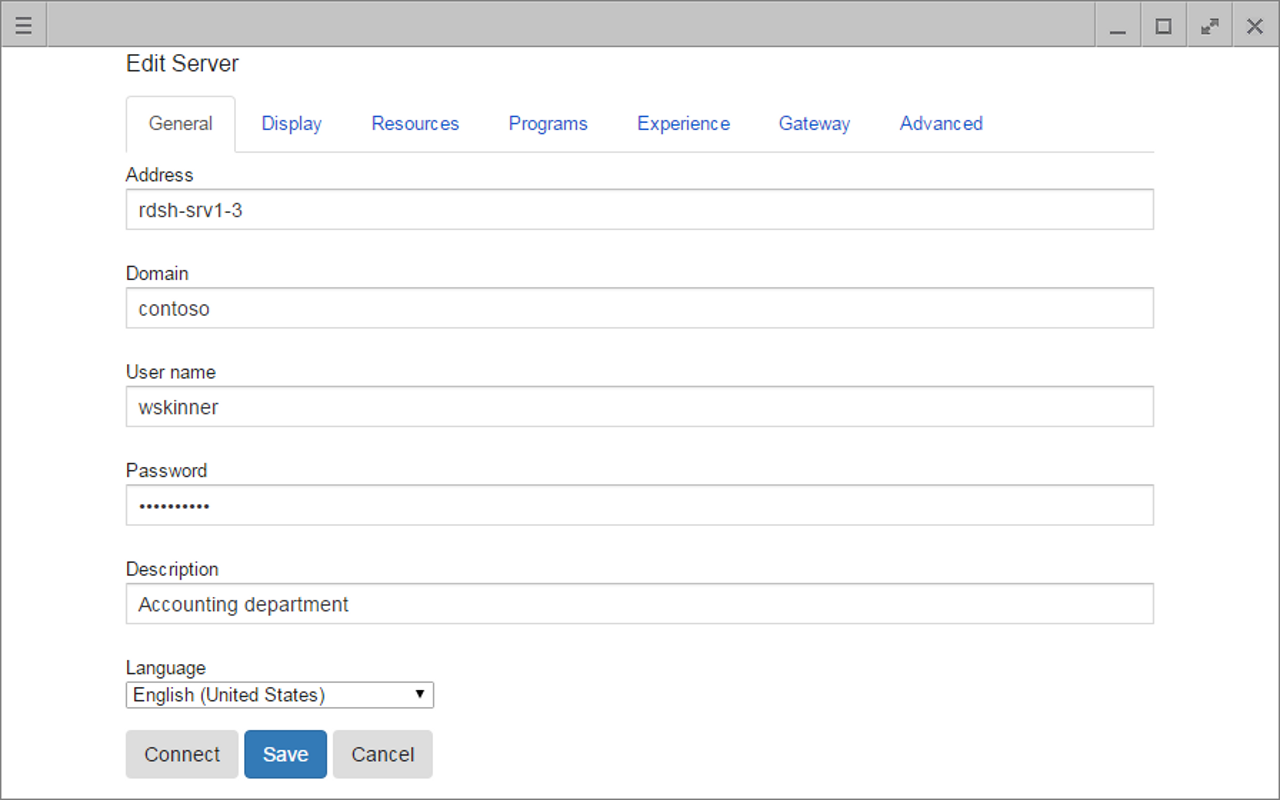Switch to the Display tab
Viewport: 1280px width, 800px height.
(x=292, y=124)
